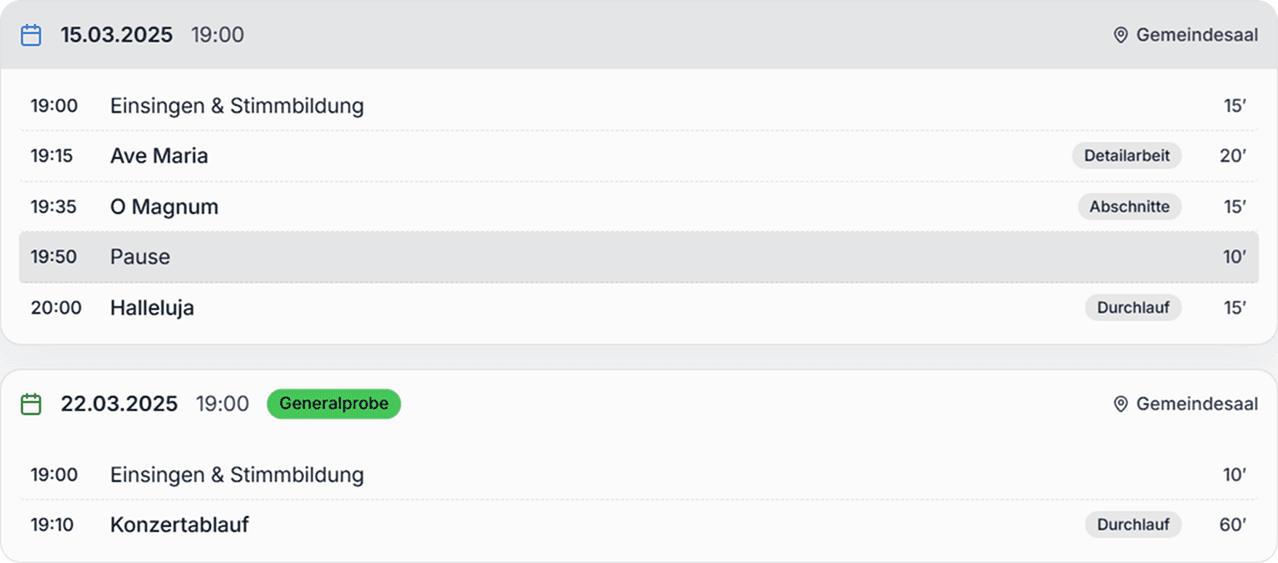Collapse the 15.03.2025 rehearsal header

coord(640,35)
